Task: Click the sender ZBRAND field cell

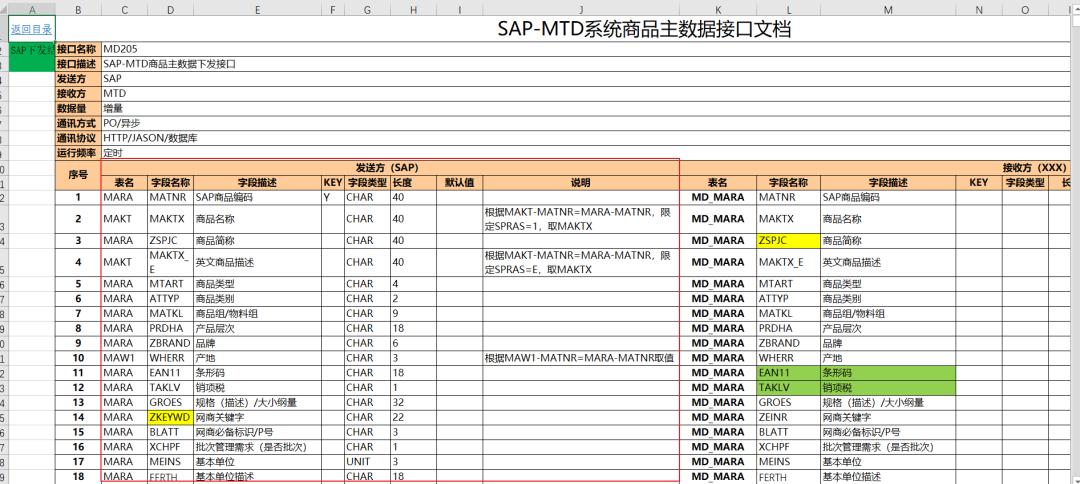Action: (x=170, y=343)
